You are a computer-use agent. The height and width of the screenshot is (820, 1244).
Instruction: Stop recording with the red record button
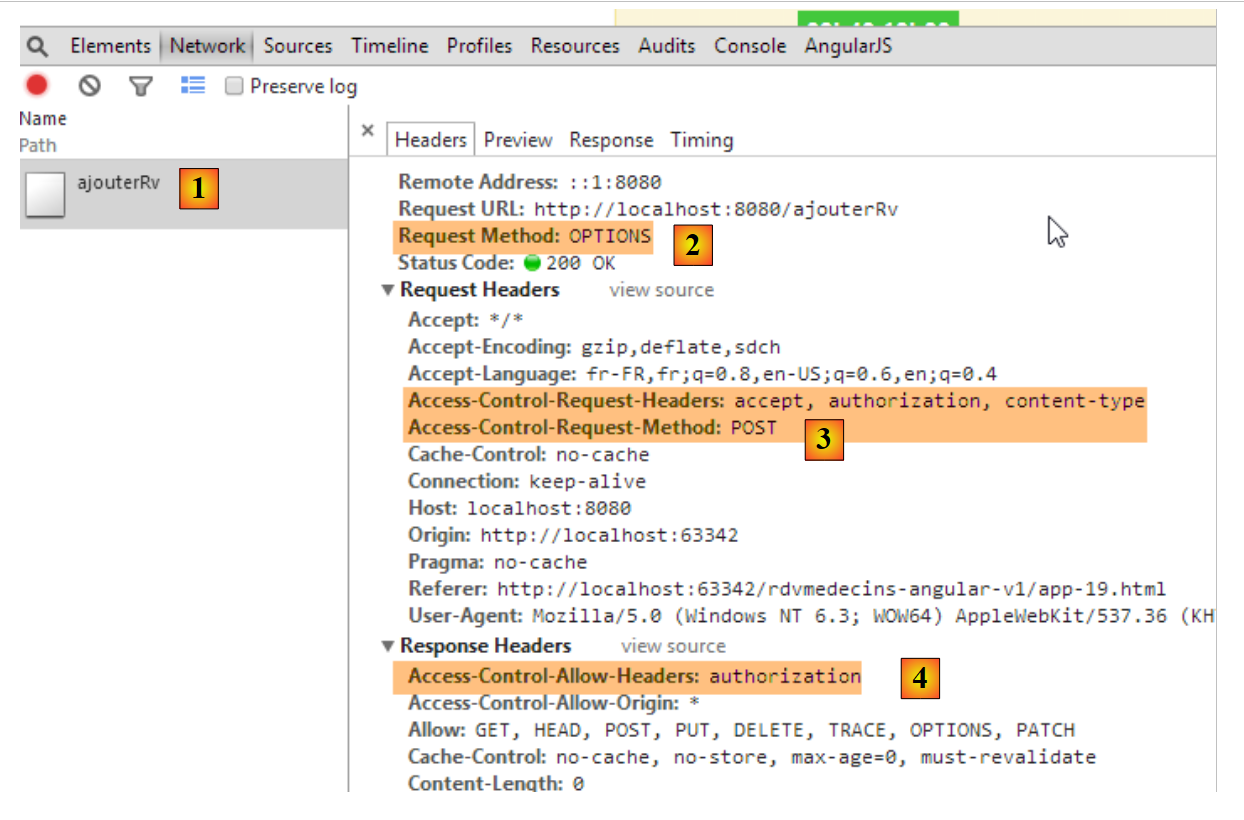pos(37,86)
